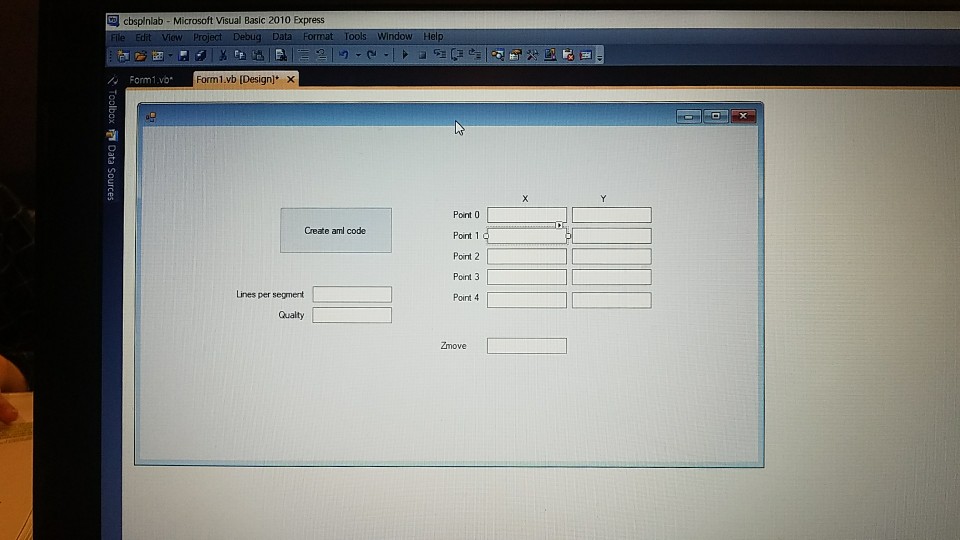Click the Immediate Window toolbar icon
Screen dimensions: 960x540
(585, 55)
